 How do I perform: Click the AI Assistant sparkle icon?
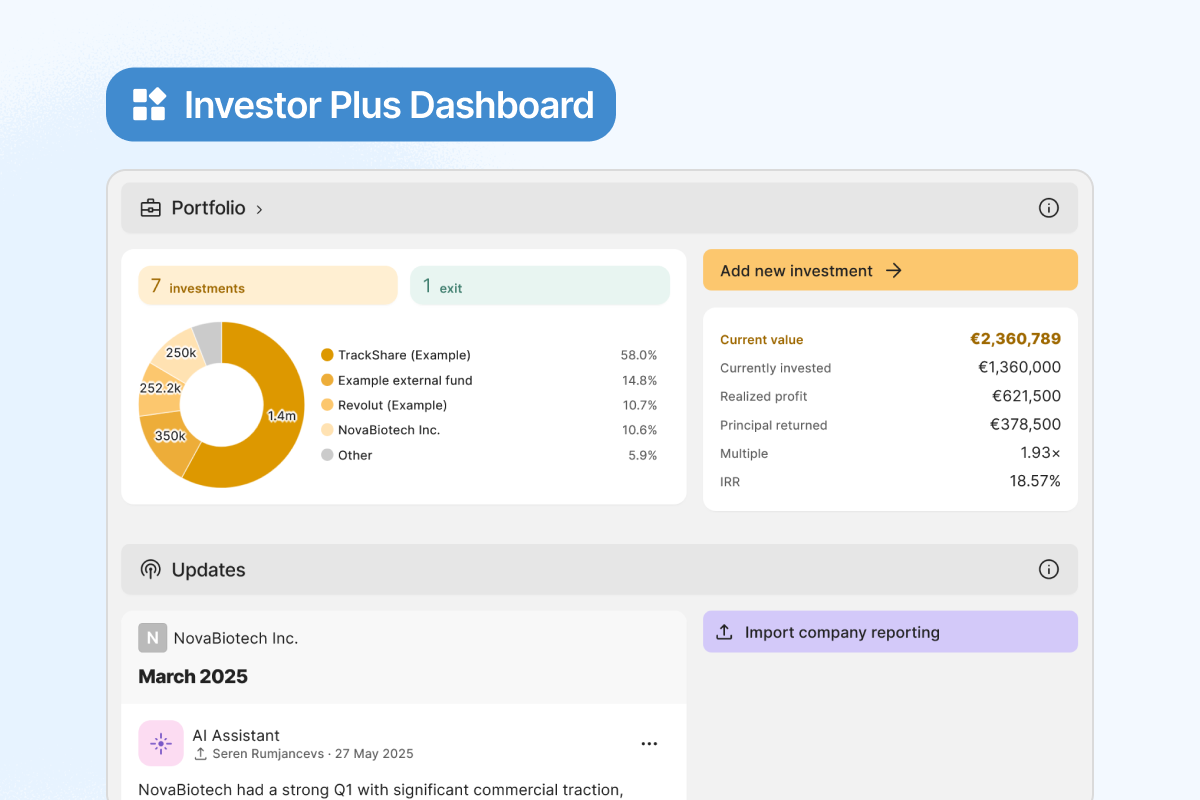pos(160,743)
